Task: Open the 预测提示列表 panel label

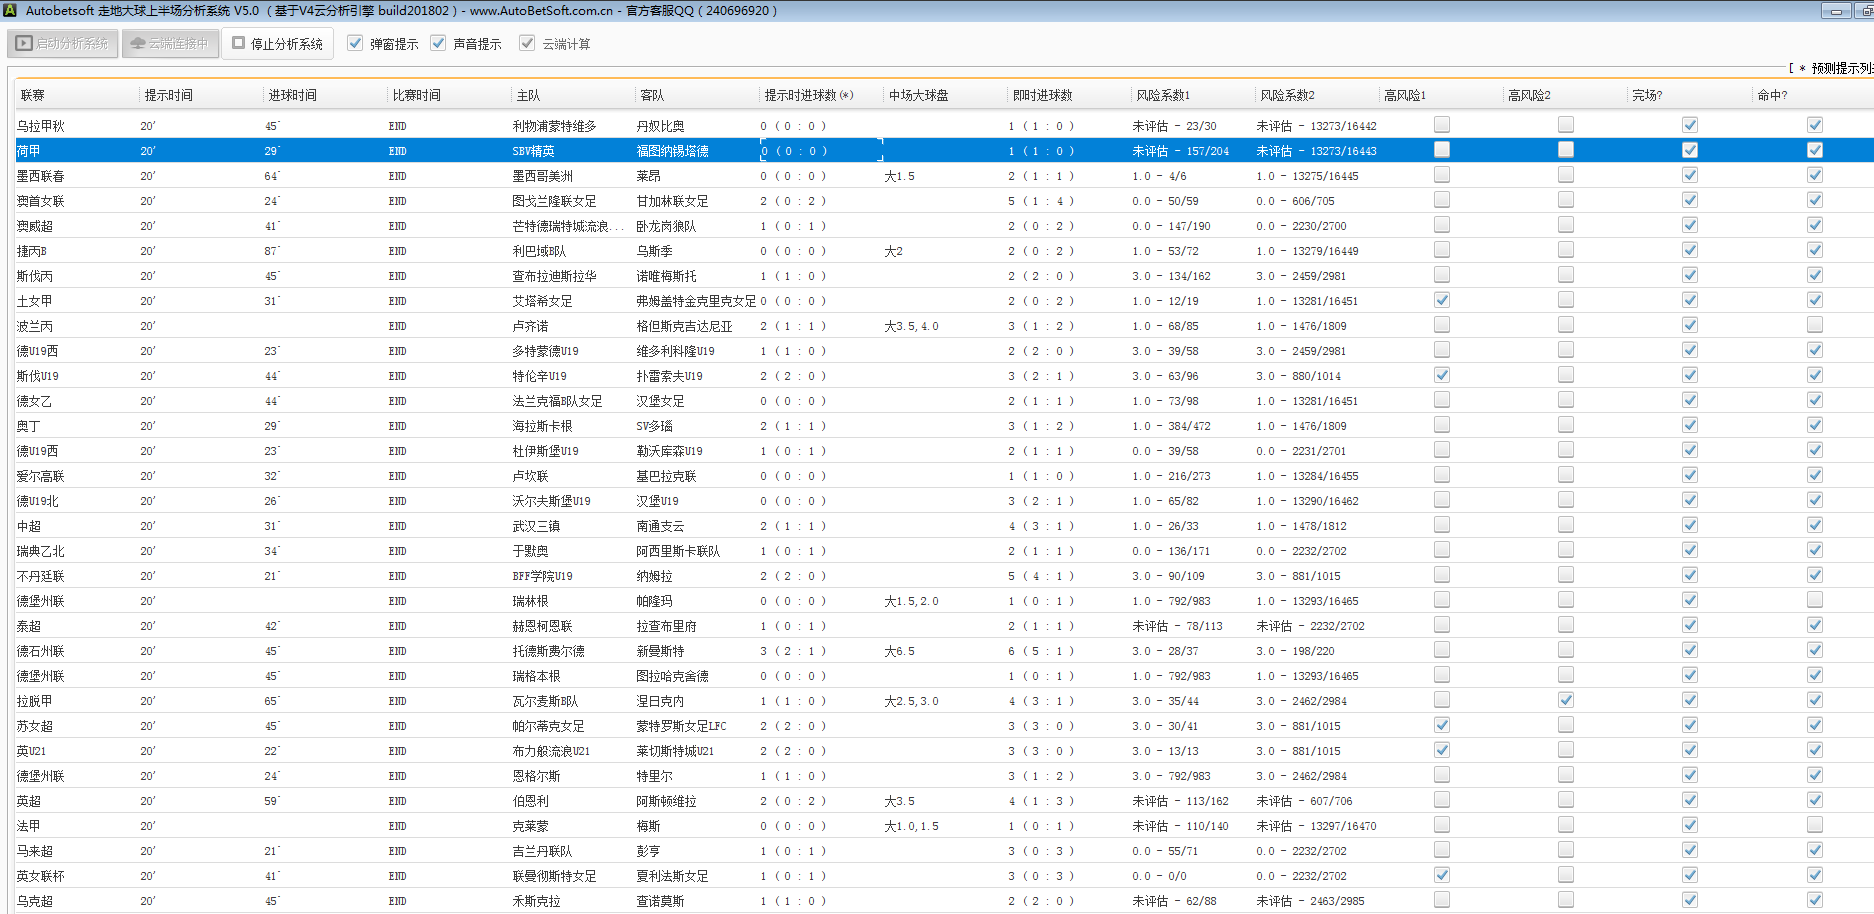Action: pos(1838,68)
